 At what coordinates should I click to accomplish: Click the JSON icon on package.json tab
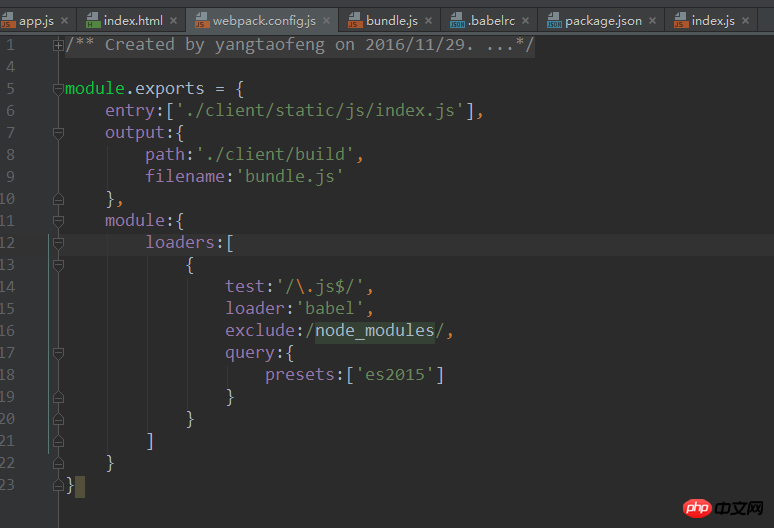point(554,20)
